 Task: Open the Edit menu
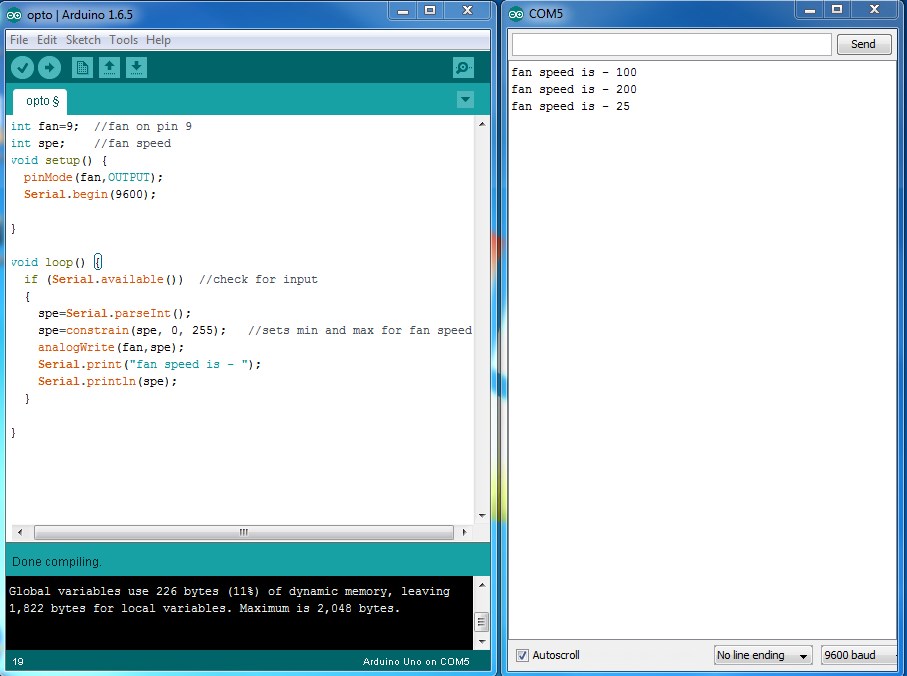pos(47,40)
